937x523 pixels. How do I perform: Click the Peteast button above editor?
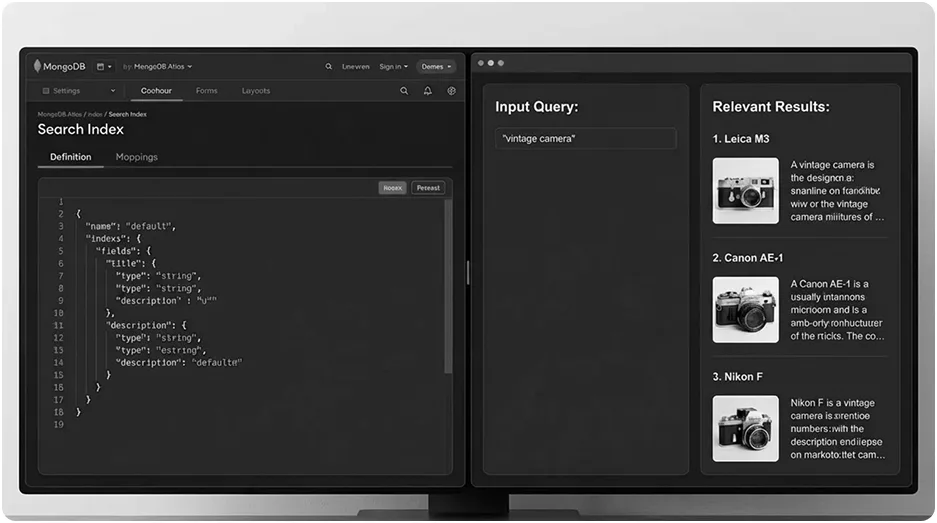(x=428, y=188)
